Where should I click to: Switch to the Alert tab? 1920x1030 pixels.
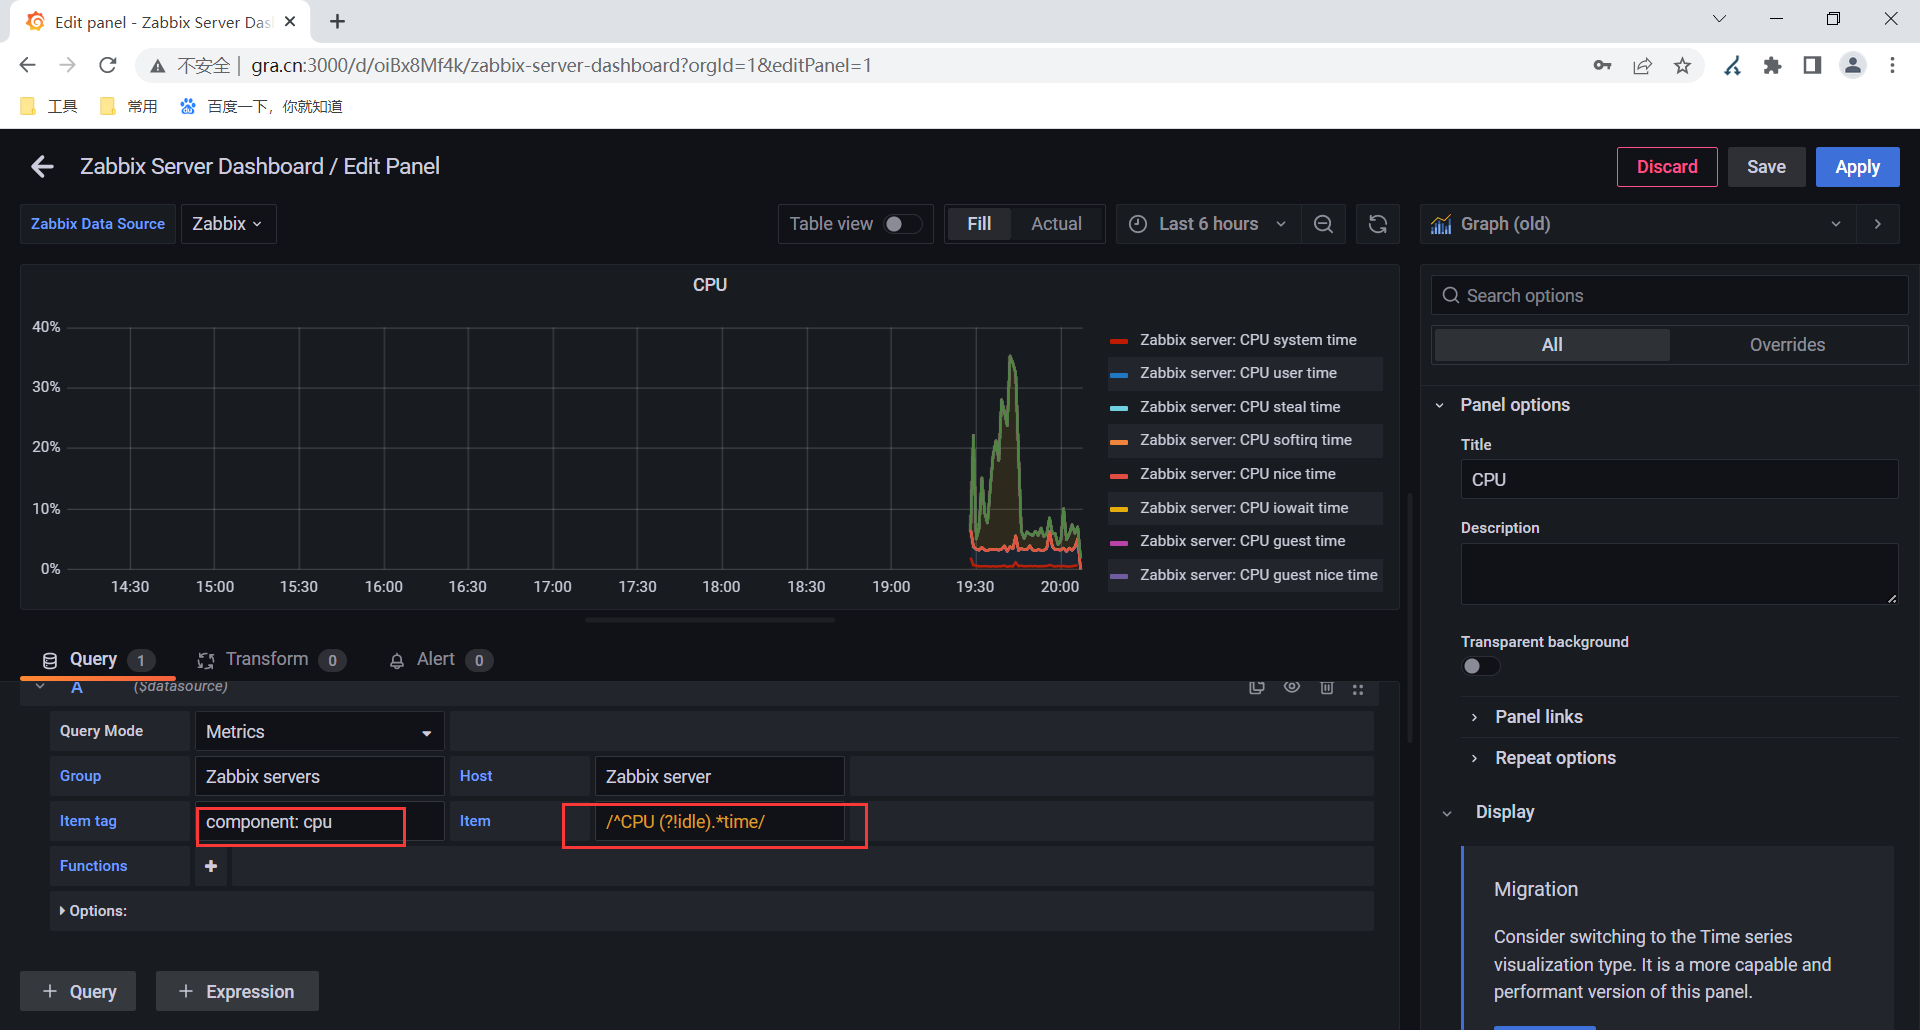(x=440, y=660)
